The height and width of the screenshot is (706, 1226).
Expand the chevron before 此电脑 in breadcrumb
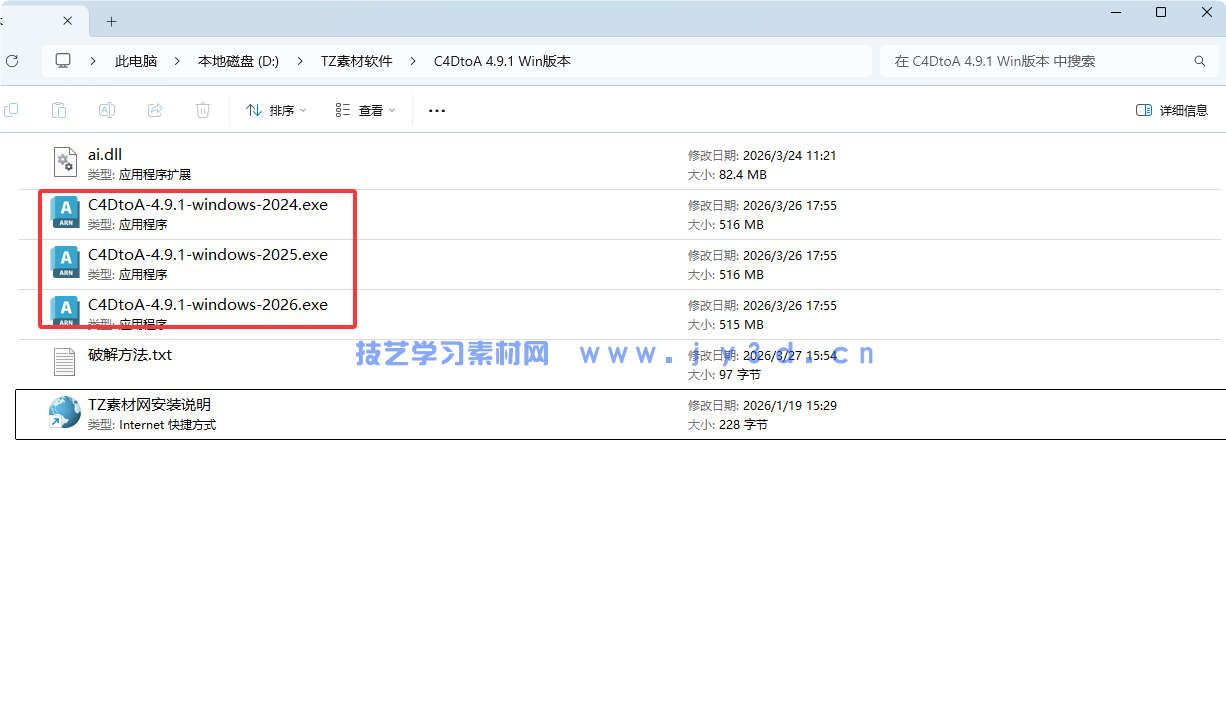point(93,61)
